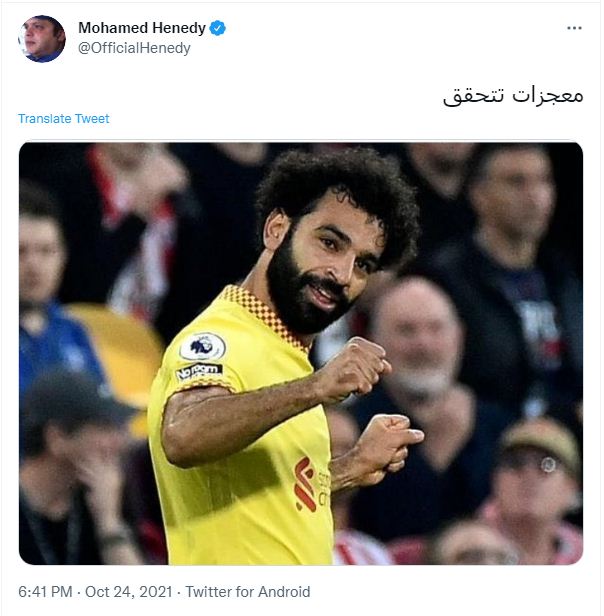Click the Premier League badge on the sleeve
The width and height of the screenshot is (604, 616).
[x=202, y=347]
